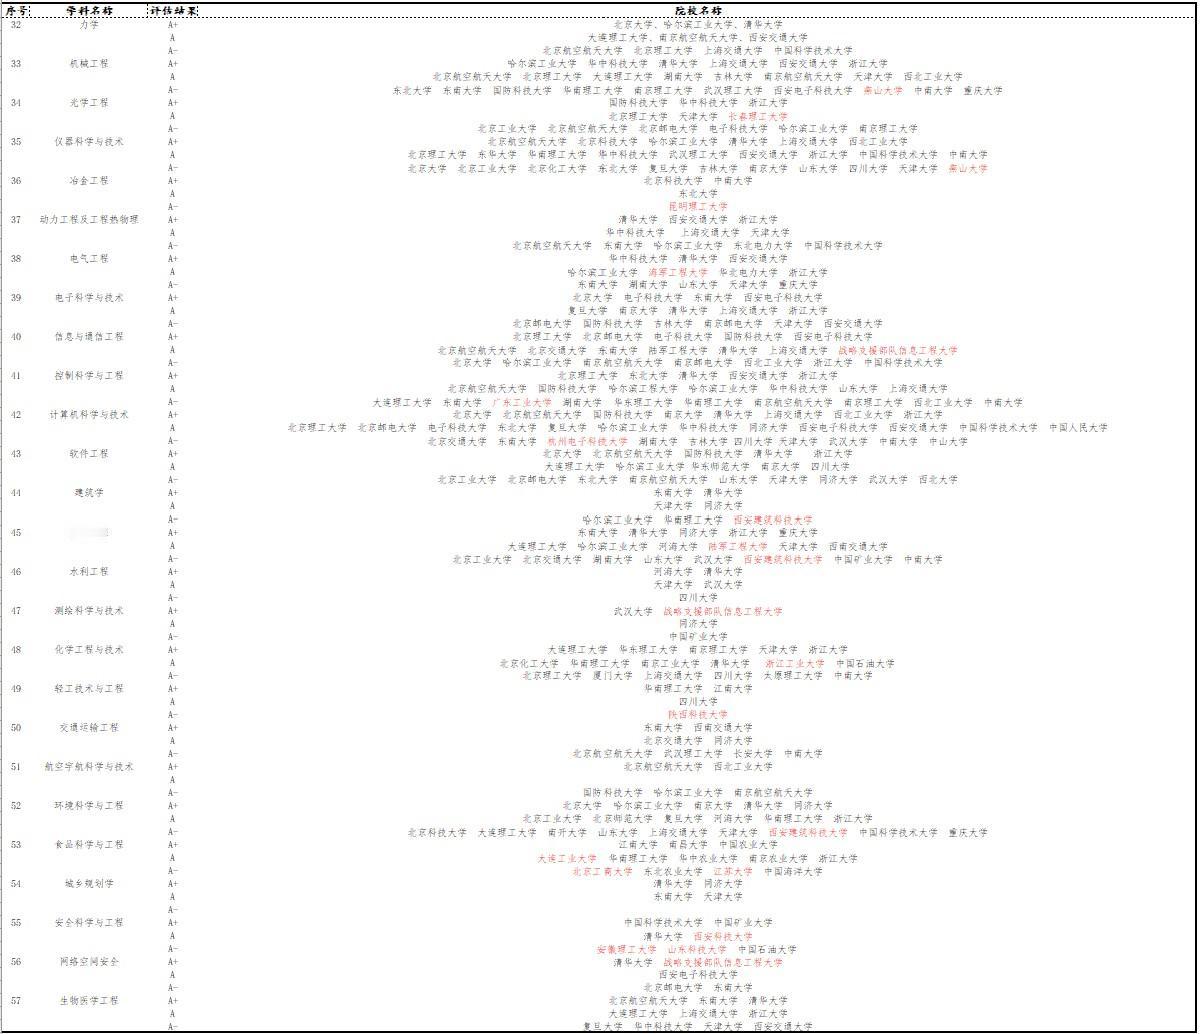
Task: Click the red text '大连工业大学'
Action: 567,858
